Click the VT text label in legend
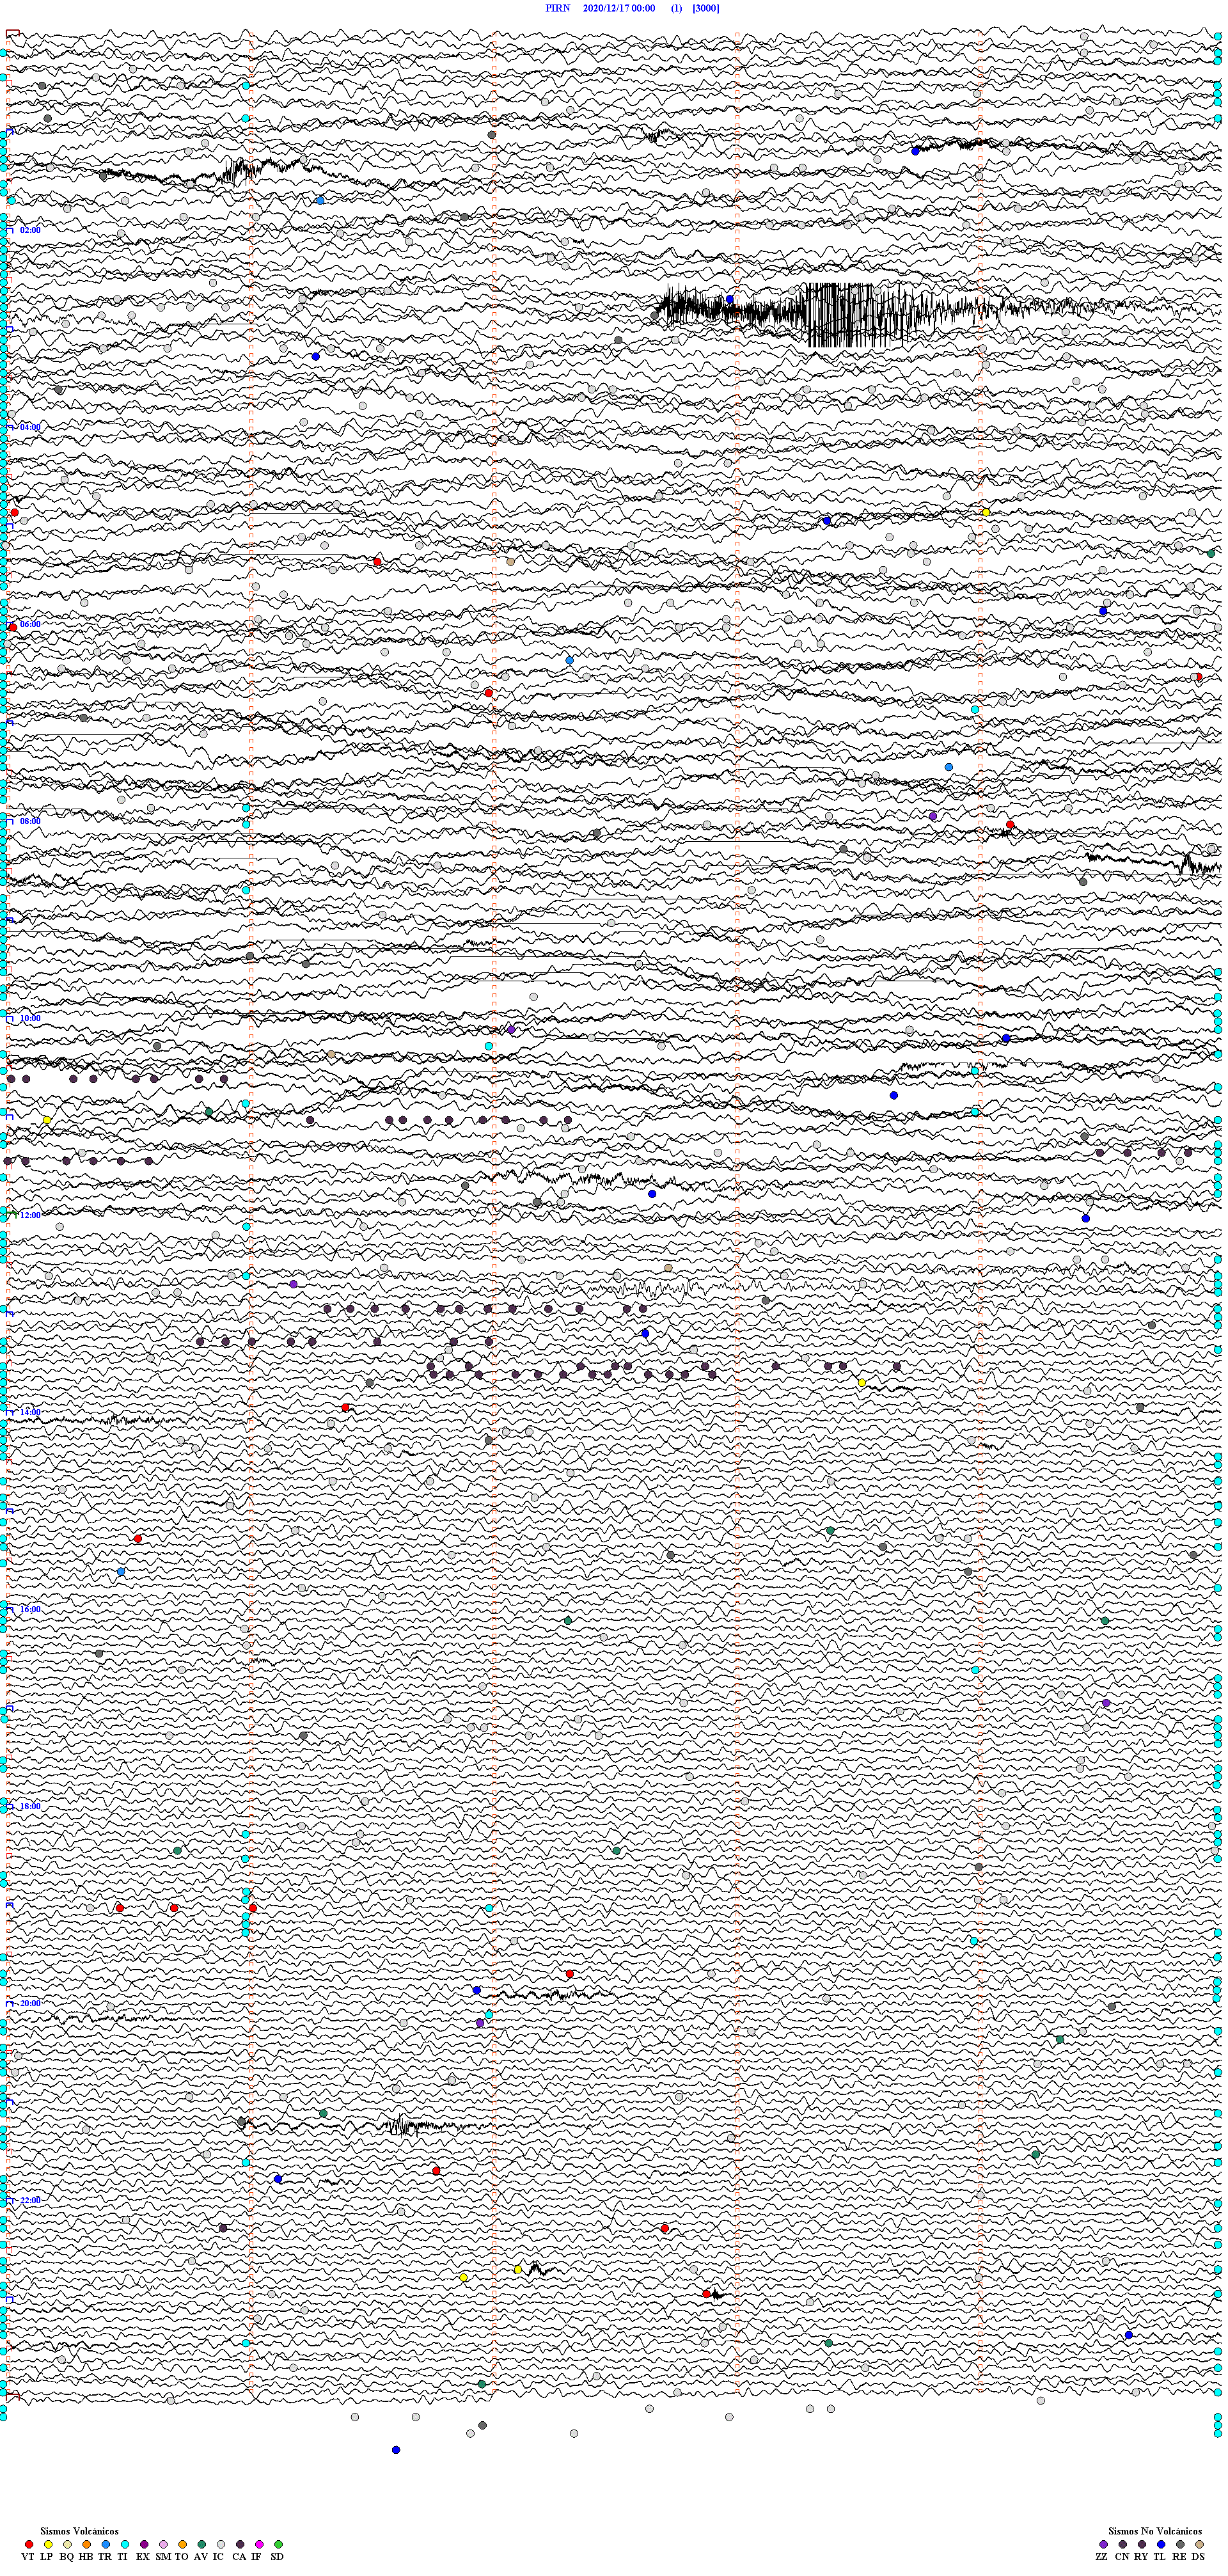This screenshot has width=1228, height=2576. pyautogui.click(x=27, y=2556)
